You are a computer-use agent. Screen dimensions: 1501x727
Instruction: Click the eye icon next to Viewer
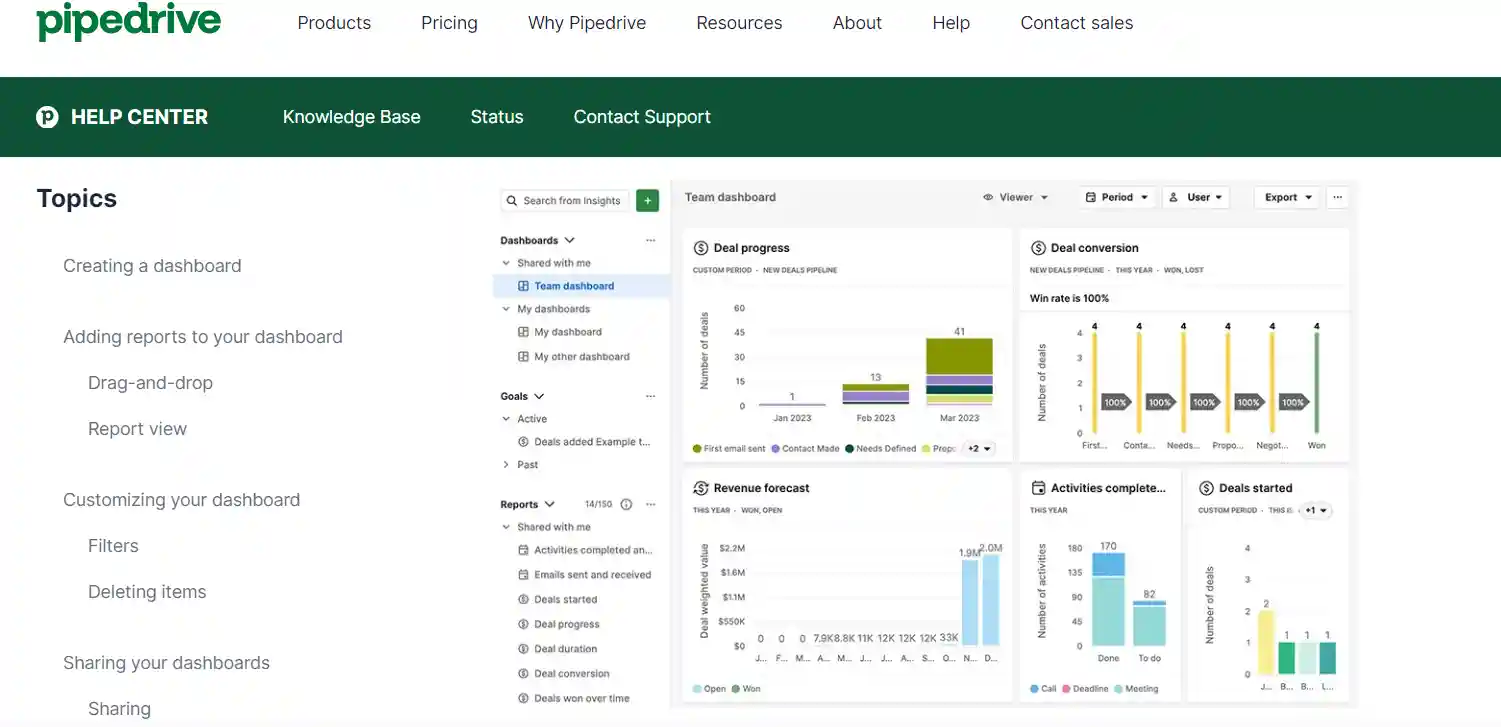[x=989, y=198]
